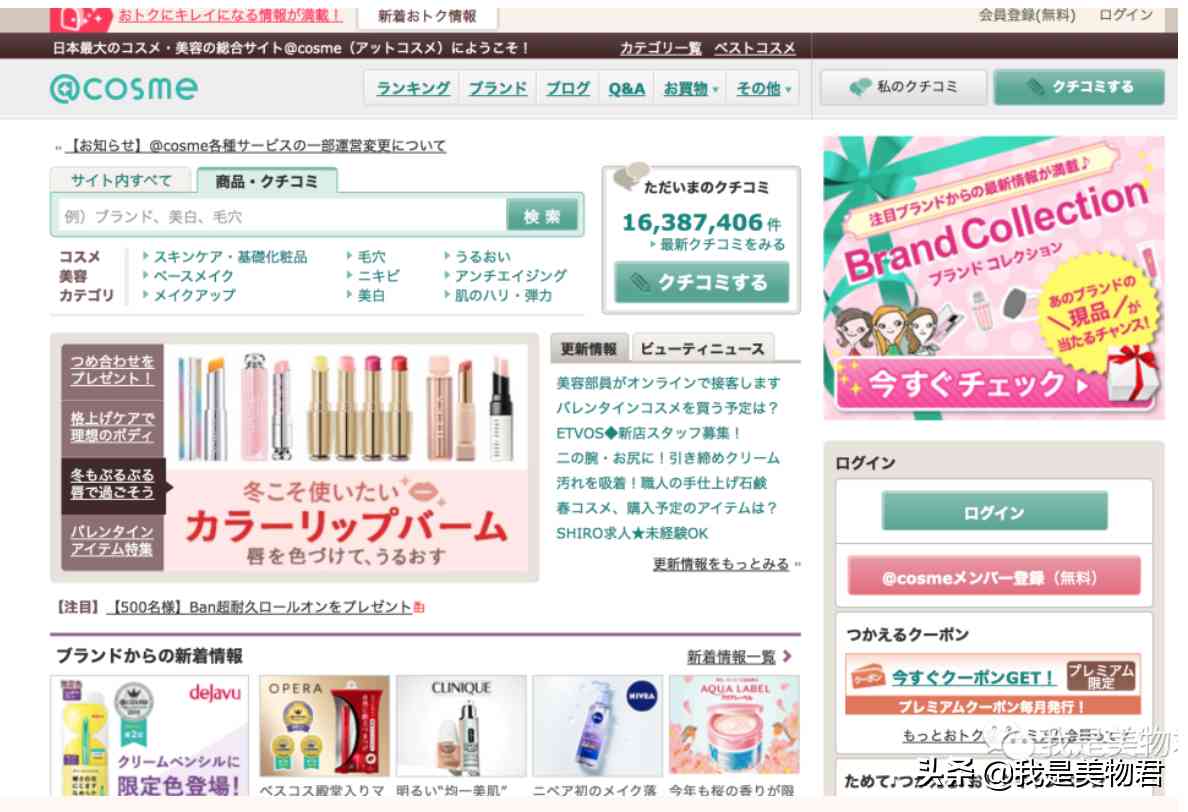Click the speech bubble icon beside ただいまのクチコミ

[630, 176]
